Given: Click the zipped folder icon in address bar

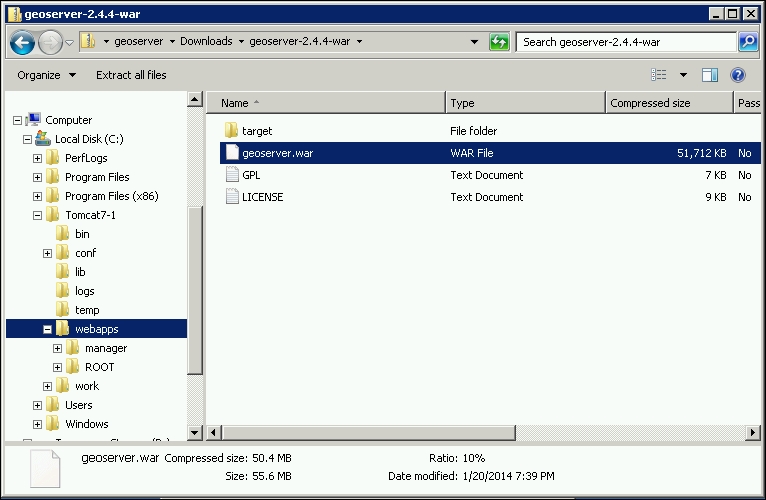Looking at the screenshot, I should click(88, 41).
